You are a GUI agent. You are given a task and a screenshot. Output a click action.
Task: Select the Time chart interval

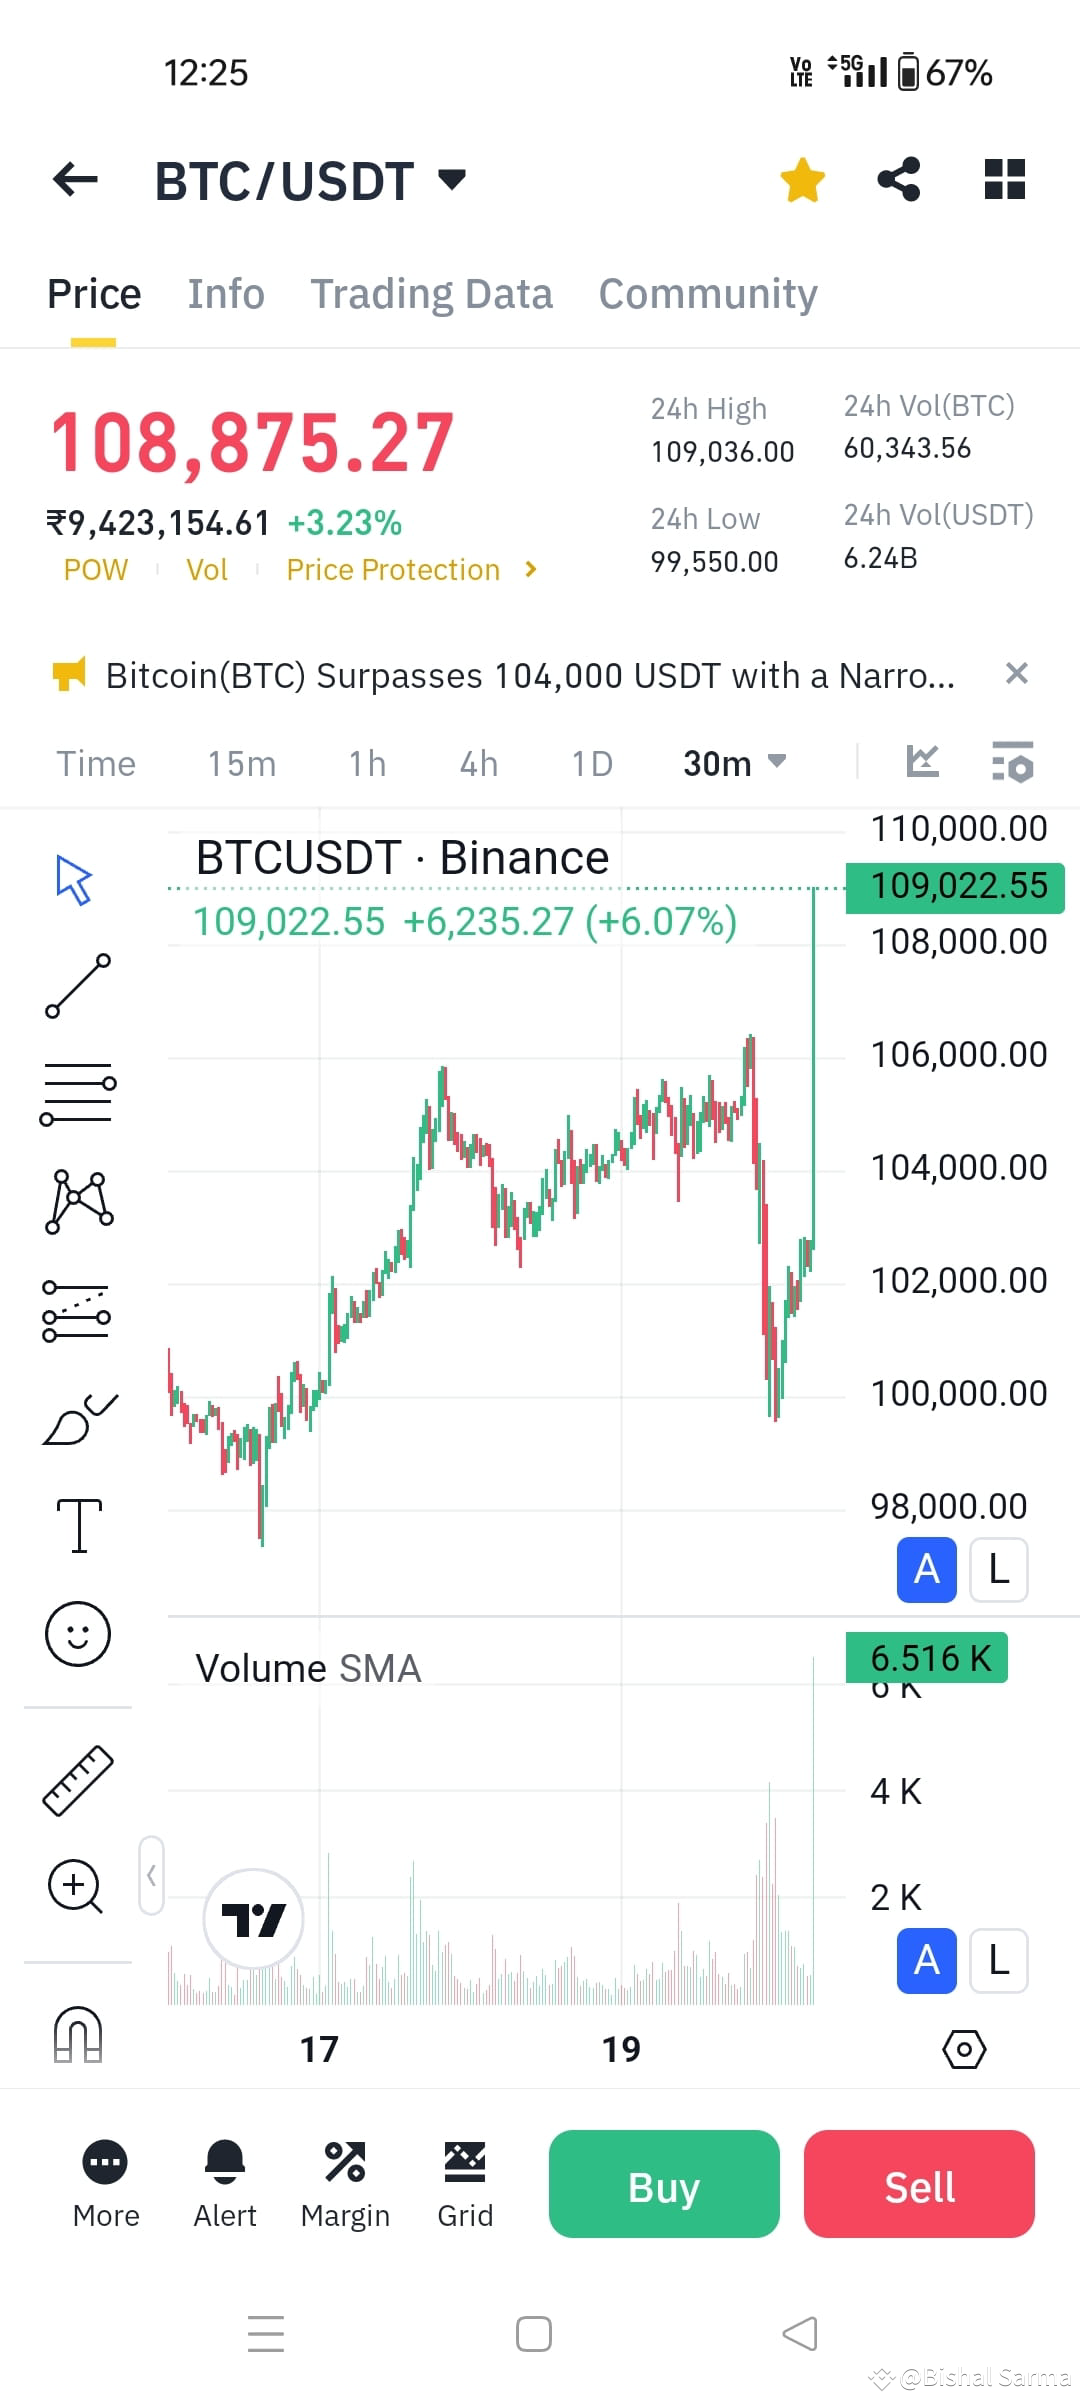coord(96,764)
